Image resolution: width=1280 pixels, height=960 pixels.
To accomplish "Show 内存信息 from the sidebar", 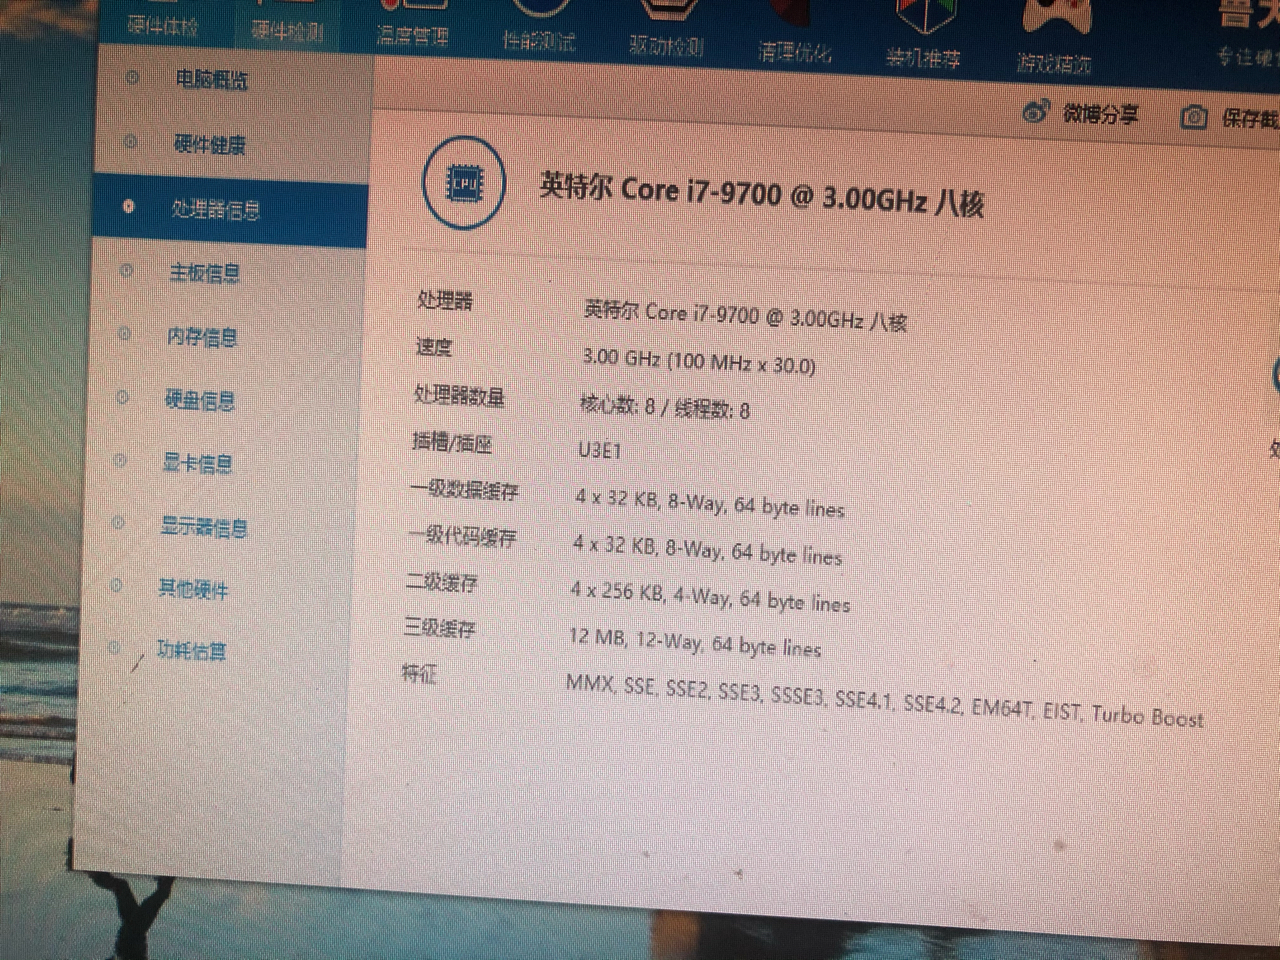I will pos(201,337).
